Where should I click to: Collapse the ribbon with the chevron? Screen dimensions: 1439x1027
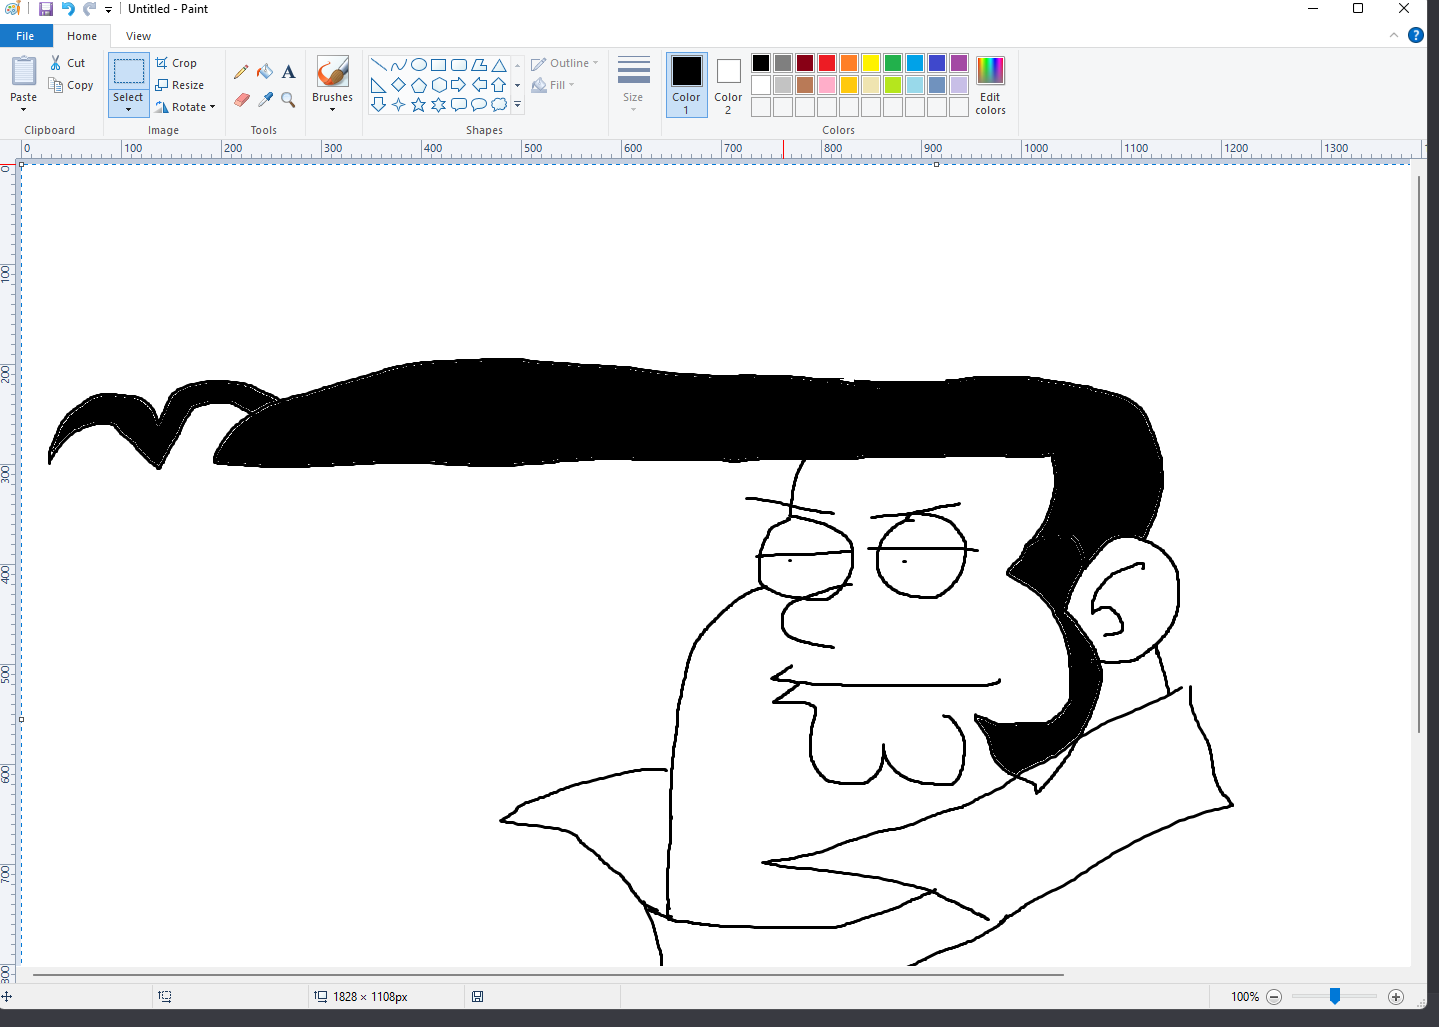point(1394,35)
